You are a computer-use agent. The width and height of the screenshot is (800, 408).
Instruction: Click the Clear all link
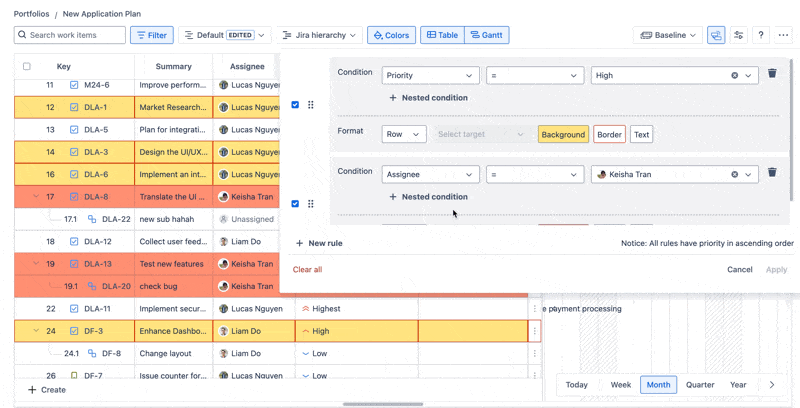[x=307, y=270]
